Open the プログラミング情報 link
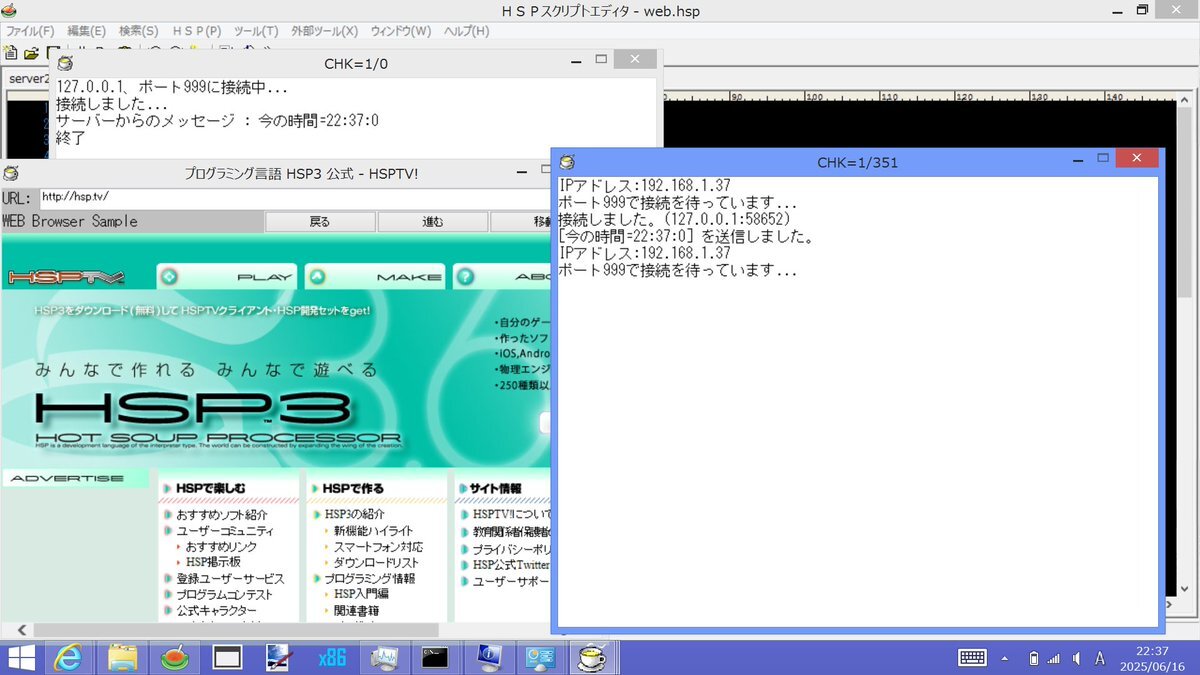The image size is (1200, 675). click(x=369, y=578)
